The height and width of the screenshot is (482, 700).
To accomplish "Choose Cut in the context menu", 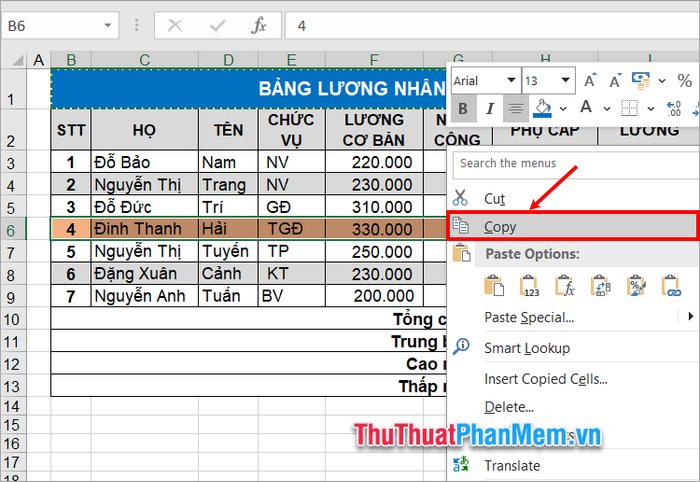I will click(494, 198).
